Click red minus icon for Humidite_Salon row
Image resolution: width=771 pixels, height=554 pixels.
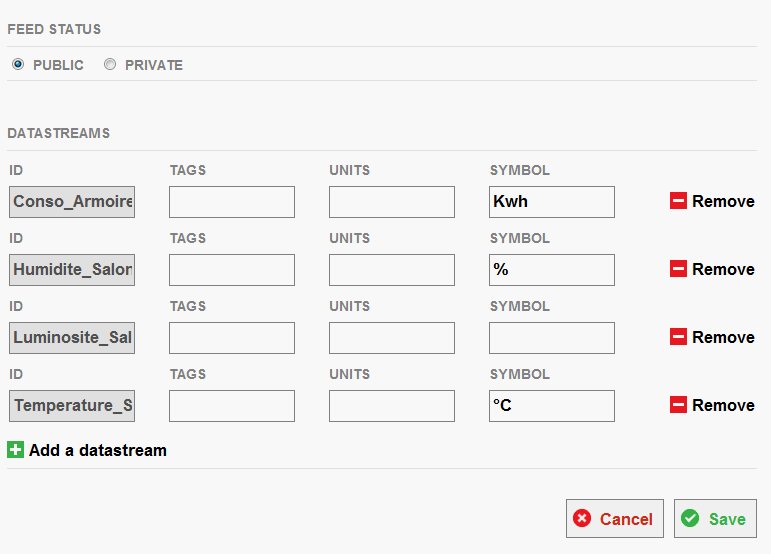click(x=678, y=268)
